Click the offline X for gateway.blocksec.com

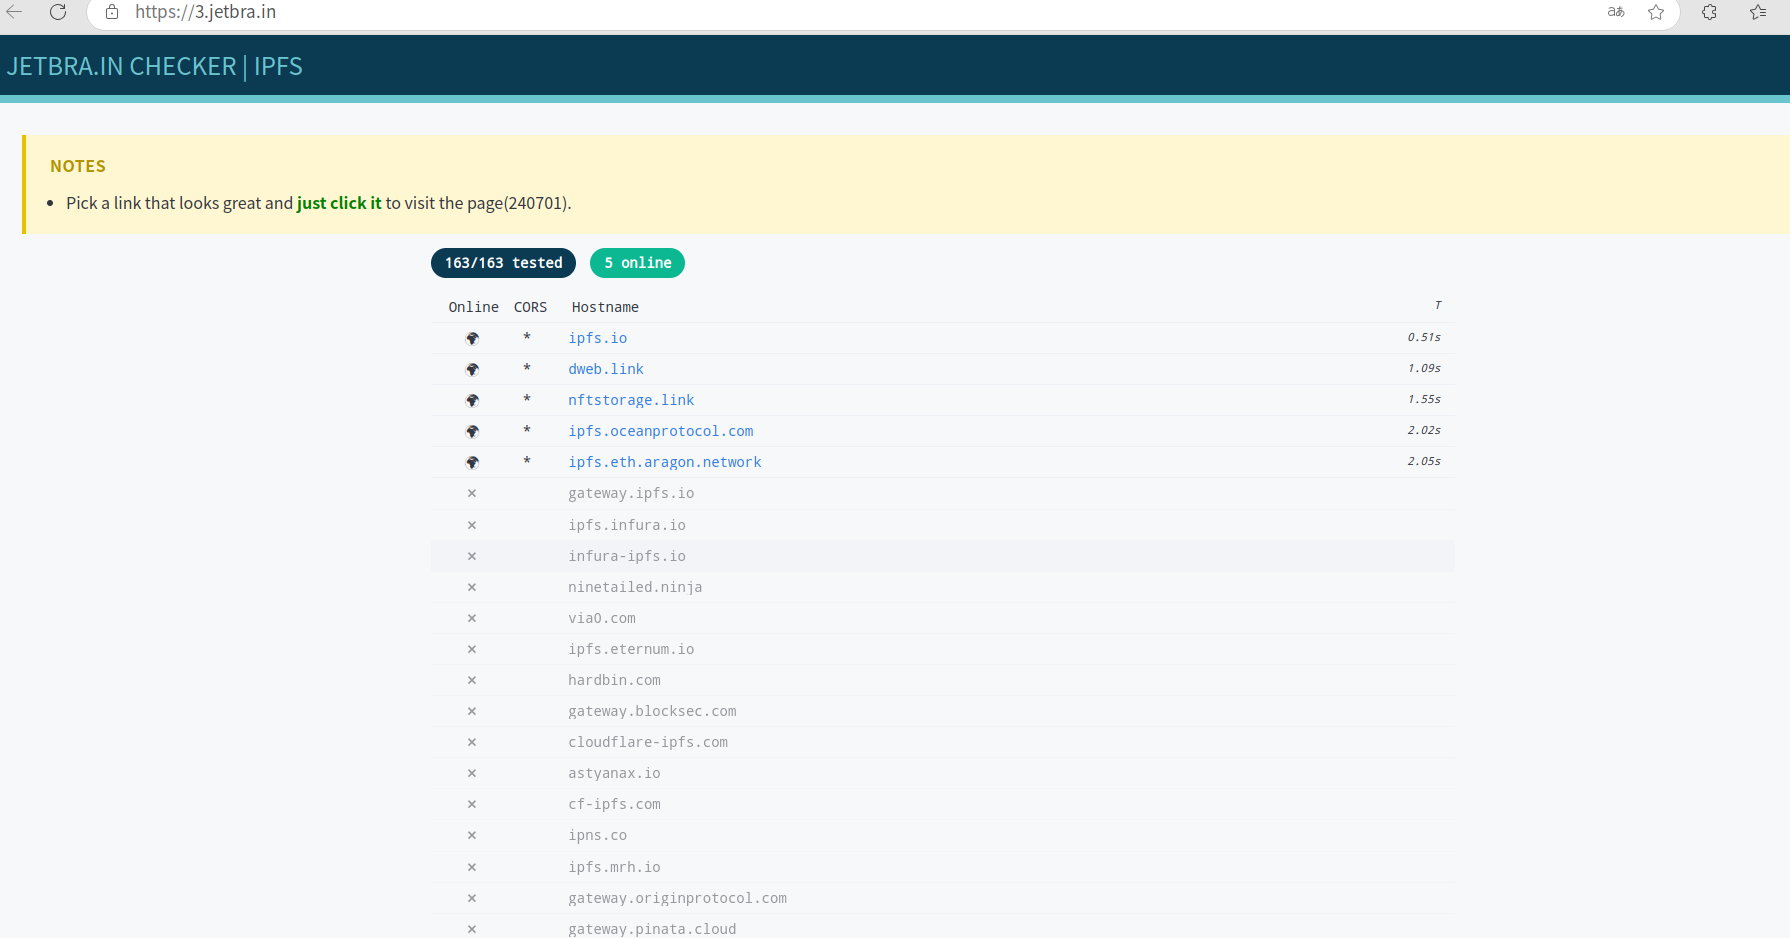coord(472,711)
